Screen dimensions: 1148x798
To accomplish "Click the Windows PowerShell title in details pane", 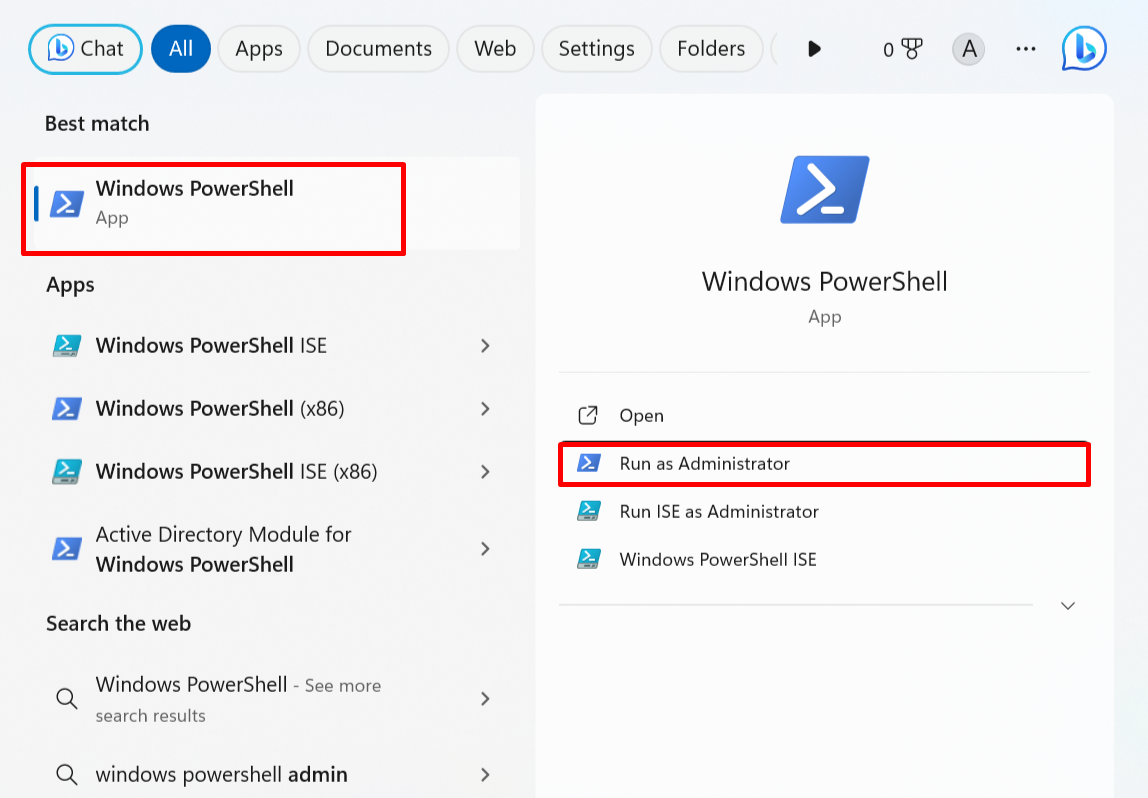I will (x=824, y=282).
